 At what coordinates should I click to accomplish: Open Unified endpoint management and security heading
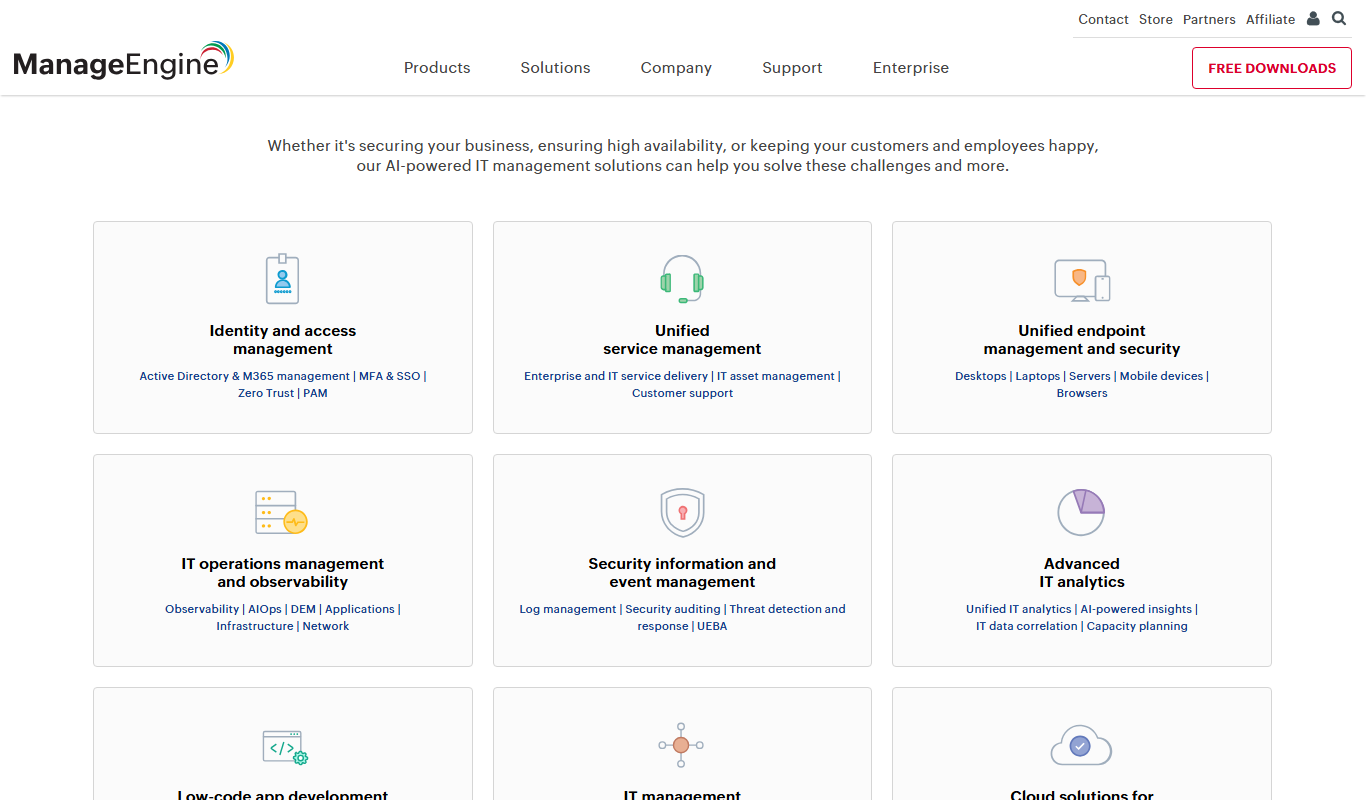tap(1082, 340)
